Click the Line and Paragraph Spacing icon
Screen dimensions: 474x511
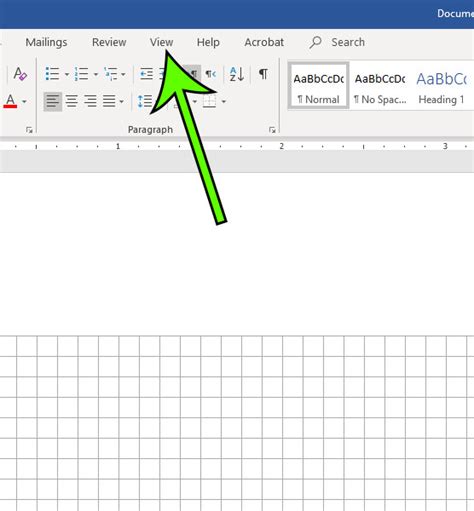coord(145,101)
